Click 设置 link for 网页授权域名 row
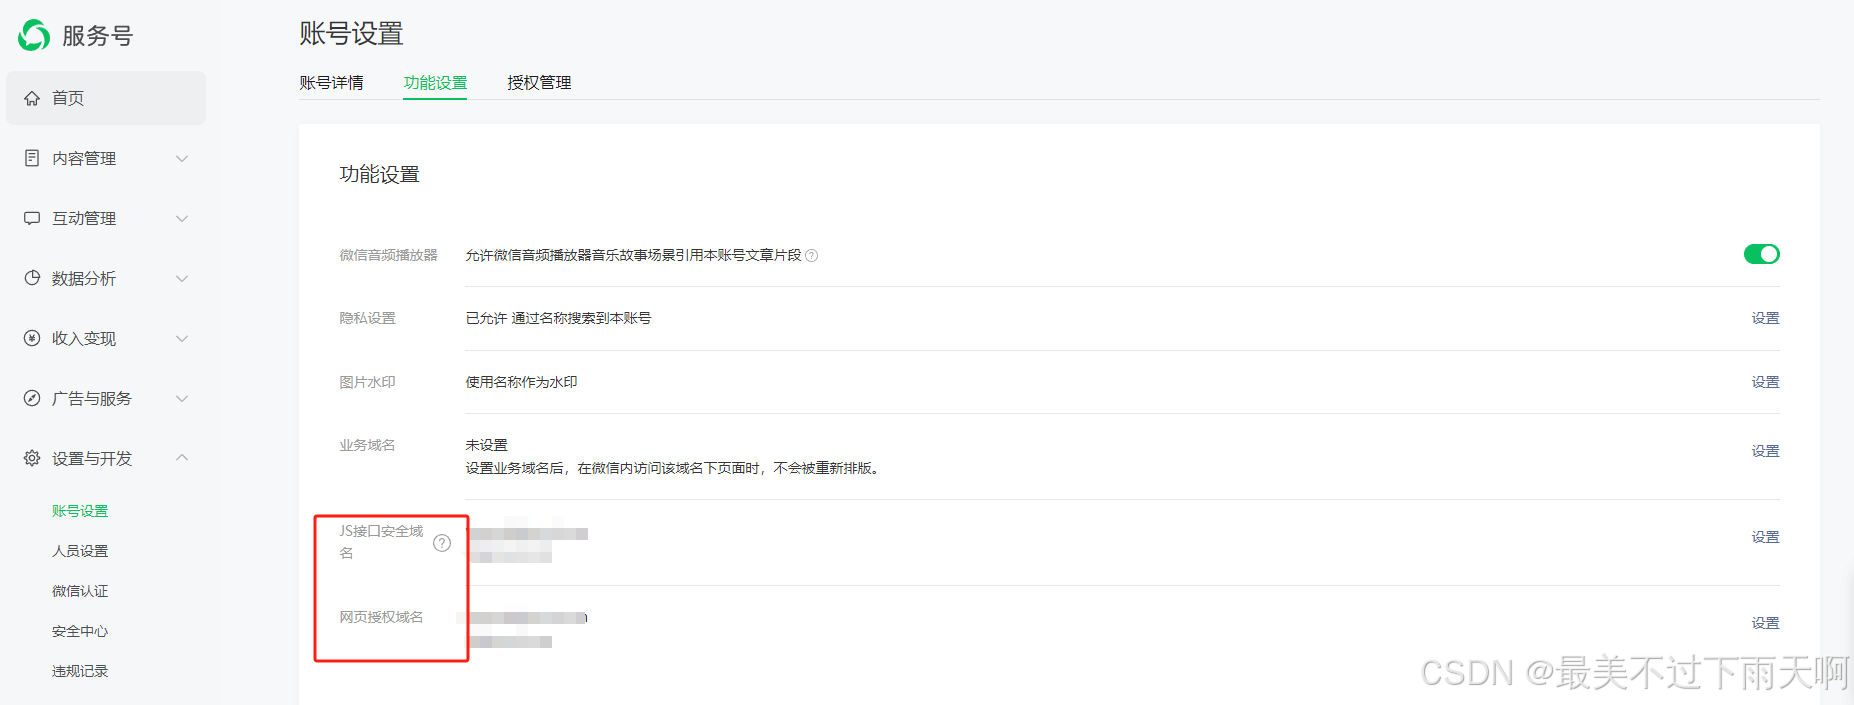The image size is (1854, 705). tap(1765, 623)
